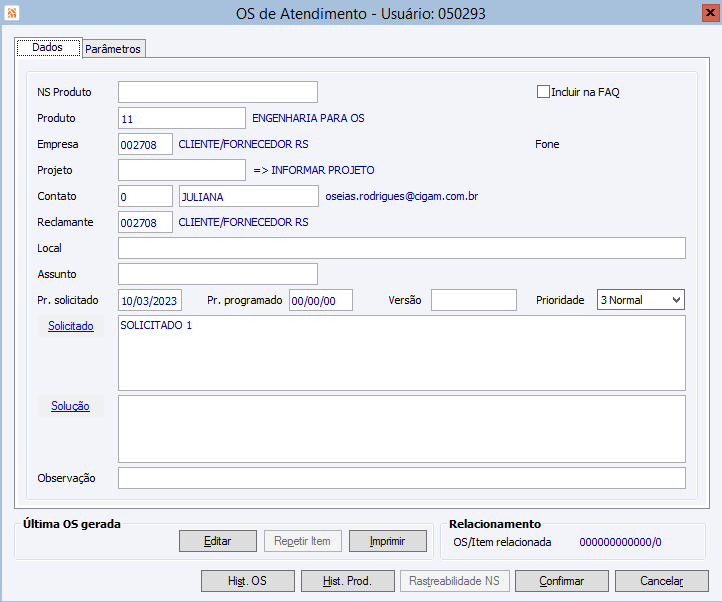This screenshot has height=602, width=722.
Task: Click the => INFORMAR PROJETO text
Action: click(x=314, y=170)
